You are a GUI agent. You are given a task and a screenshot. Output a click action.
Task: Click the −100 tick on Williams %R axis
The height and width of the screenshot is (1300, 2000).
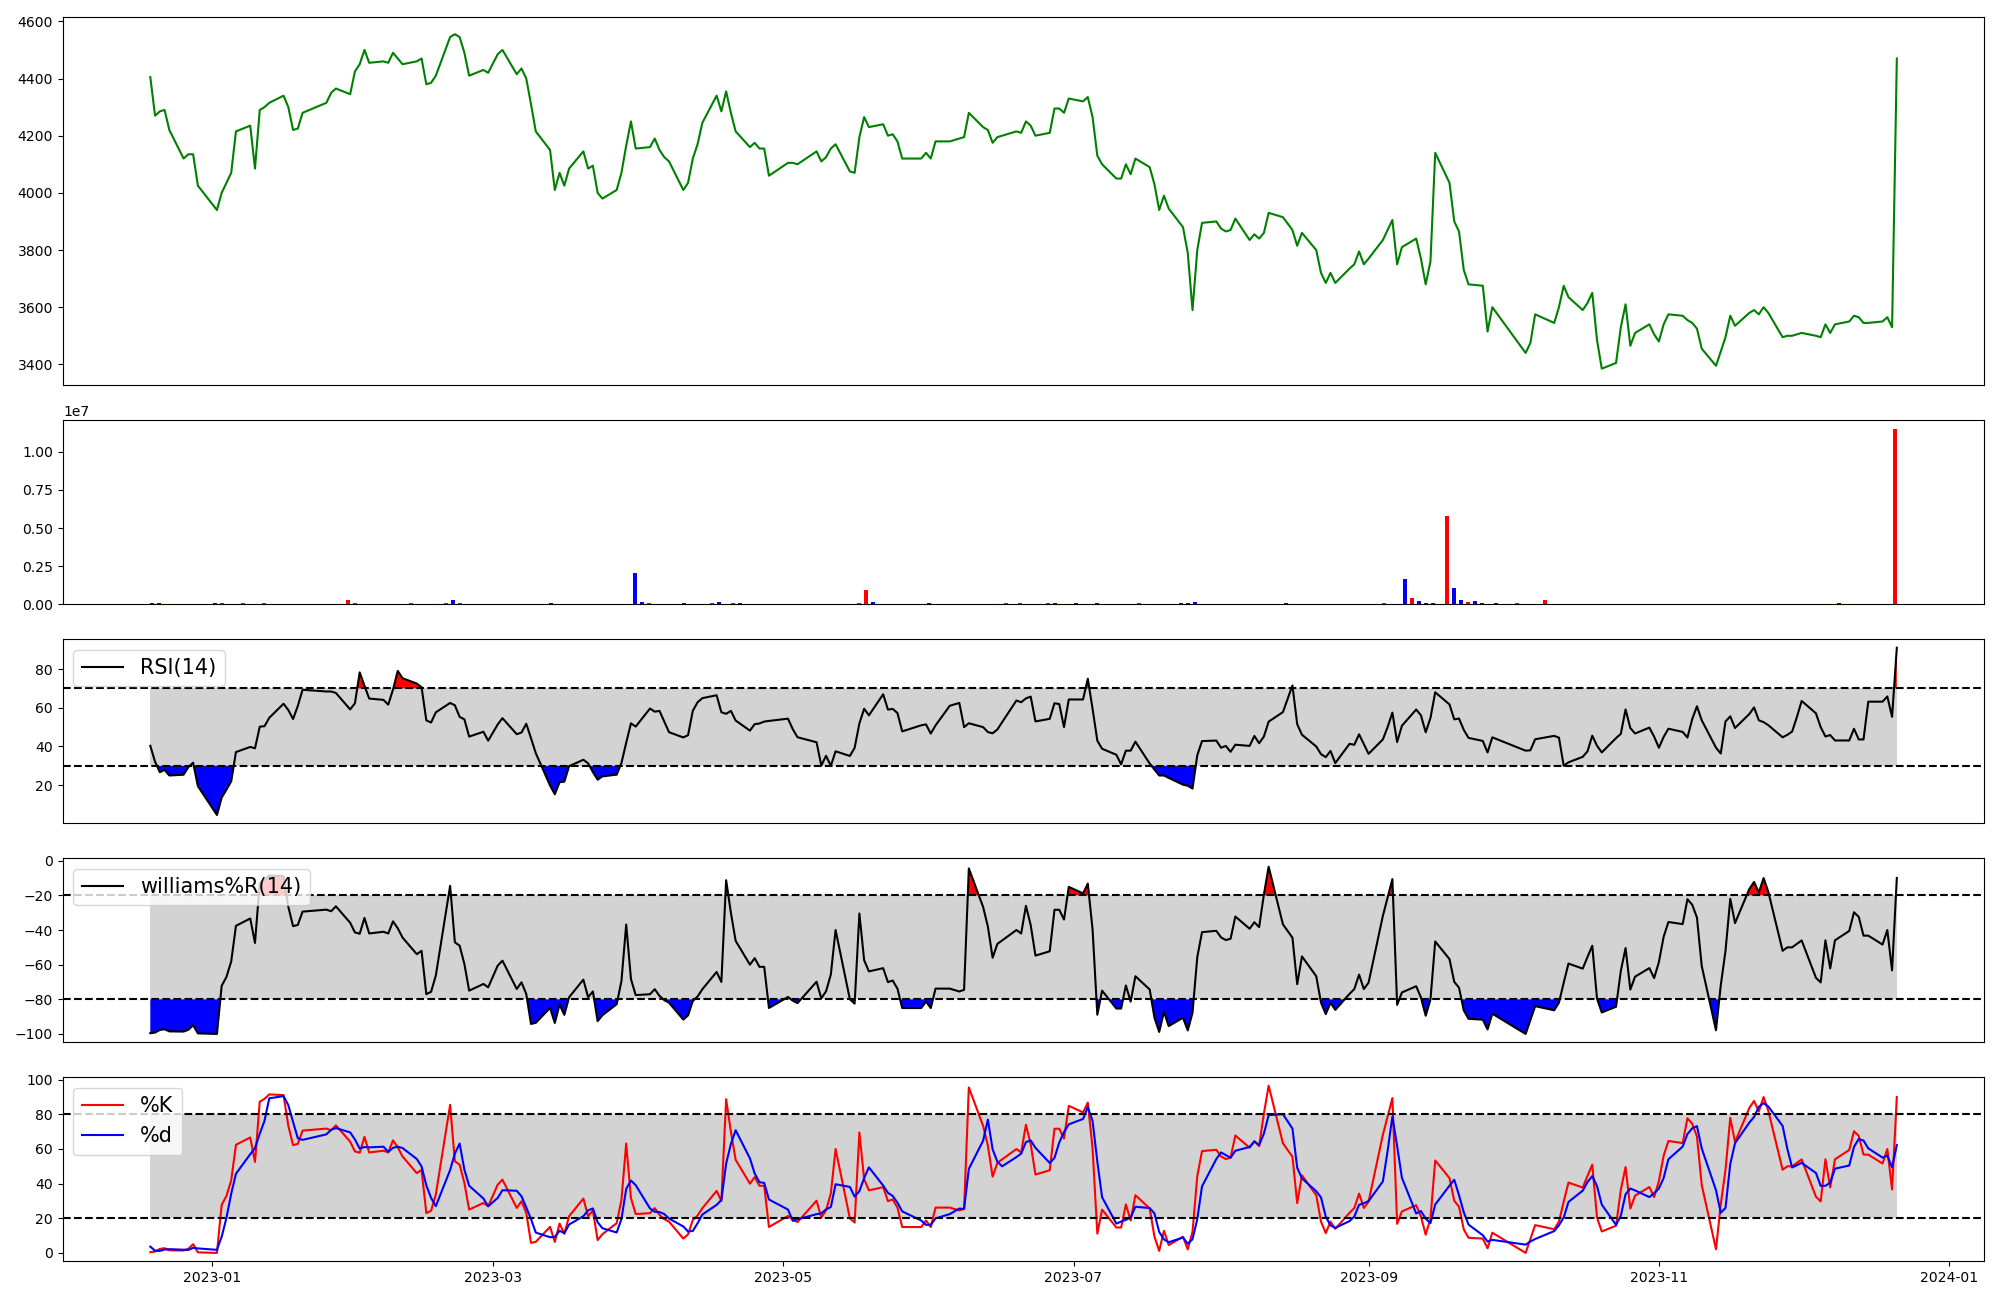coord(34,1034)
